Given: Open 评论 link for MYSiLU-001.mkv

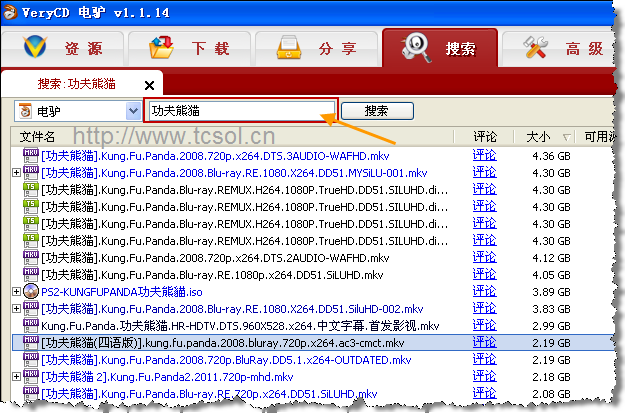Looking at the screenshot, I should click(x=484, y=172).
